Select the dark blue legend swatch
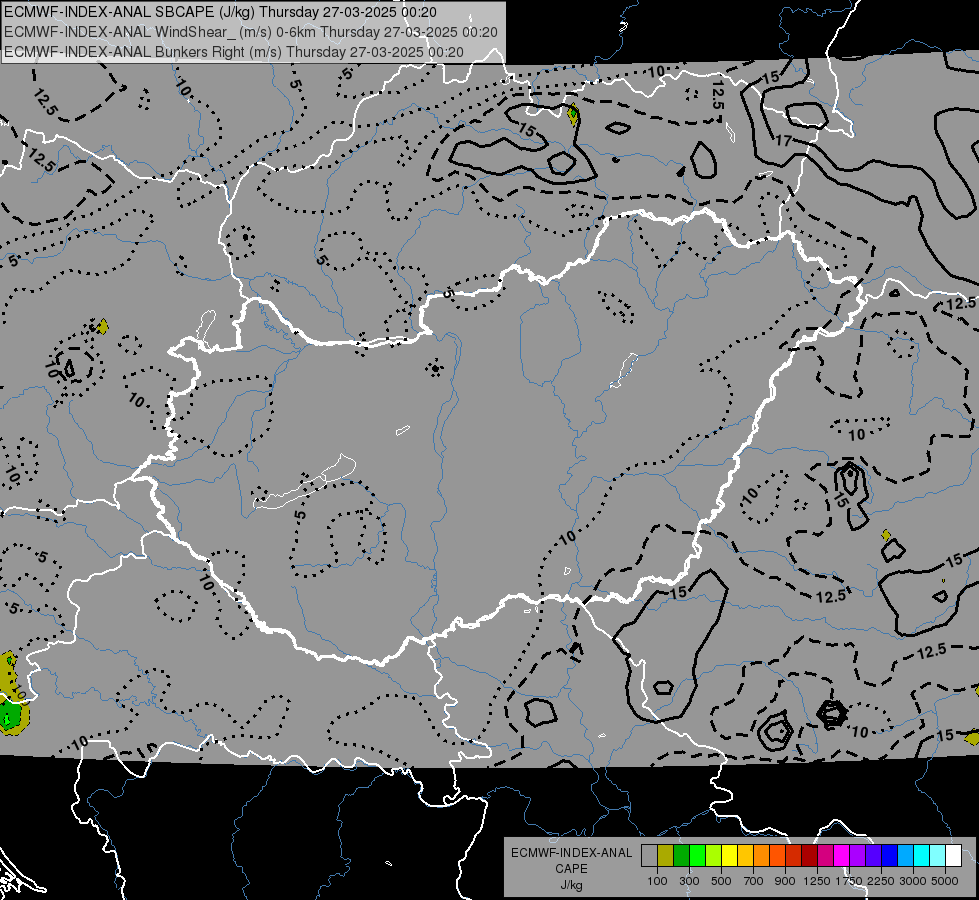The image size is (979, 900). click(890, 856)
